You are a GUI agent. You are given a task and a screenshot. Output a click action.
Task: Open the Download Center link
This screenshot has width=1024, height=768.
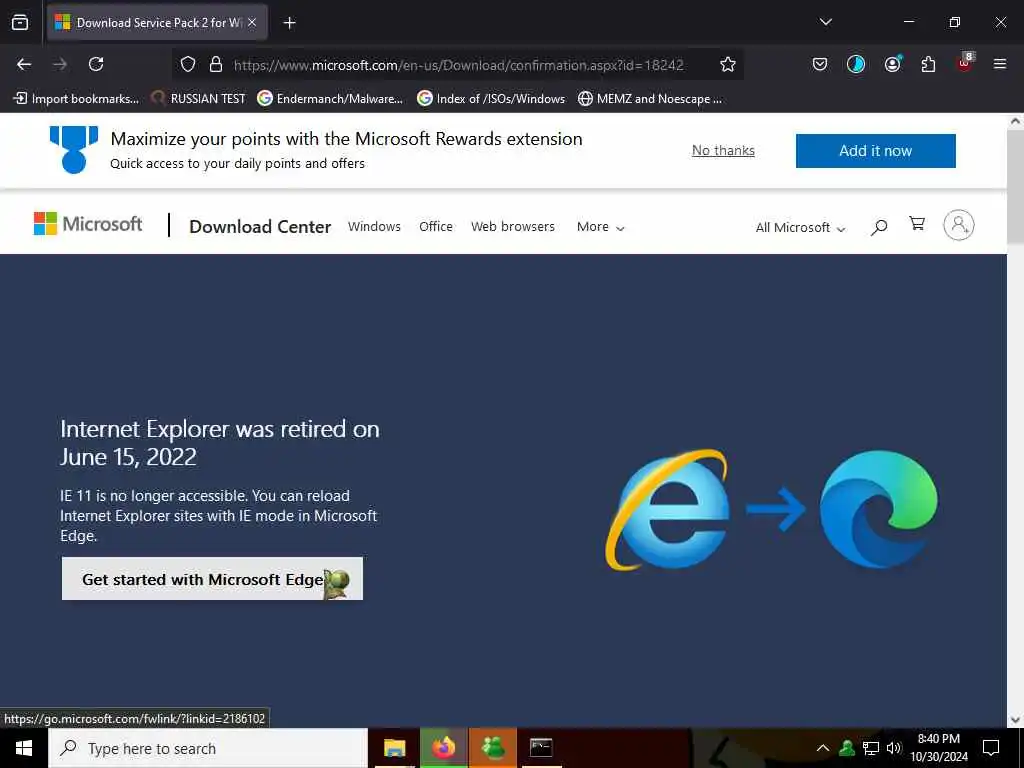[260, 227]
